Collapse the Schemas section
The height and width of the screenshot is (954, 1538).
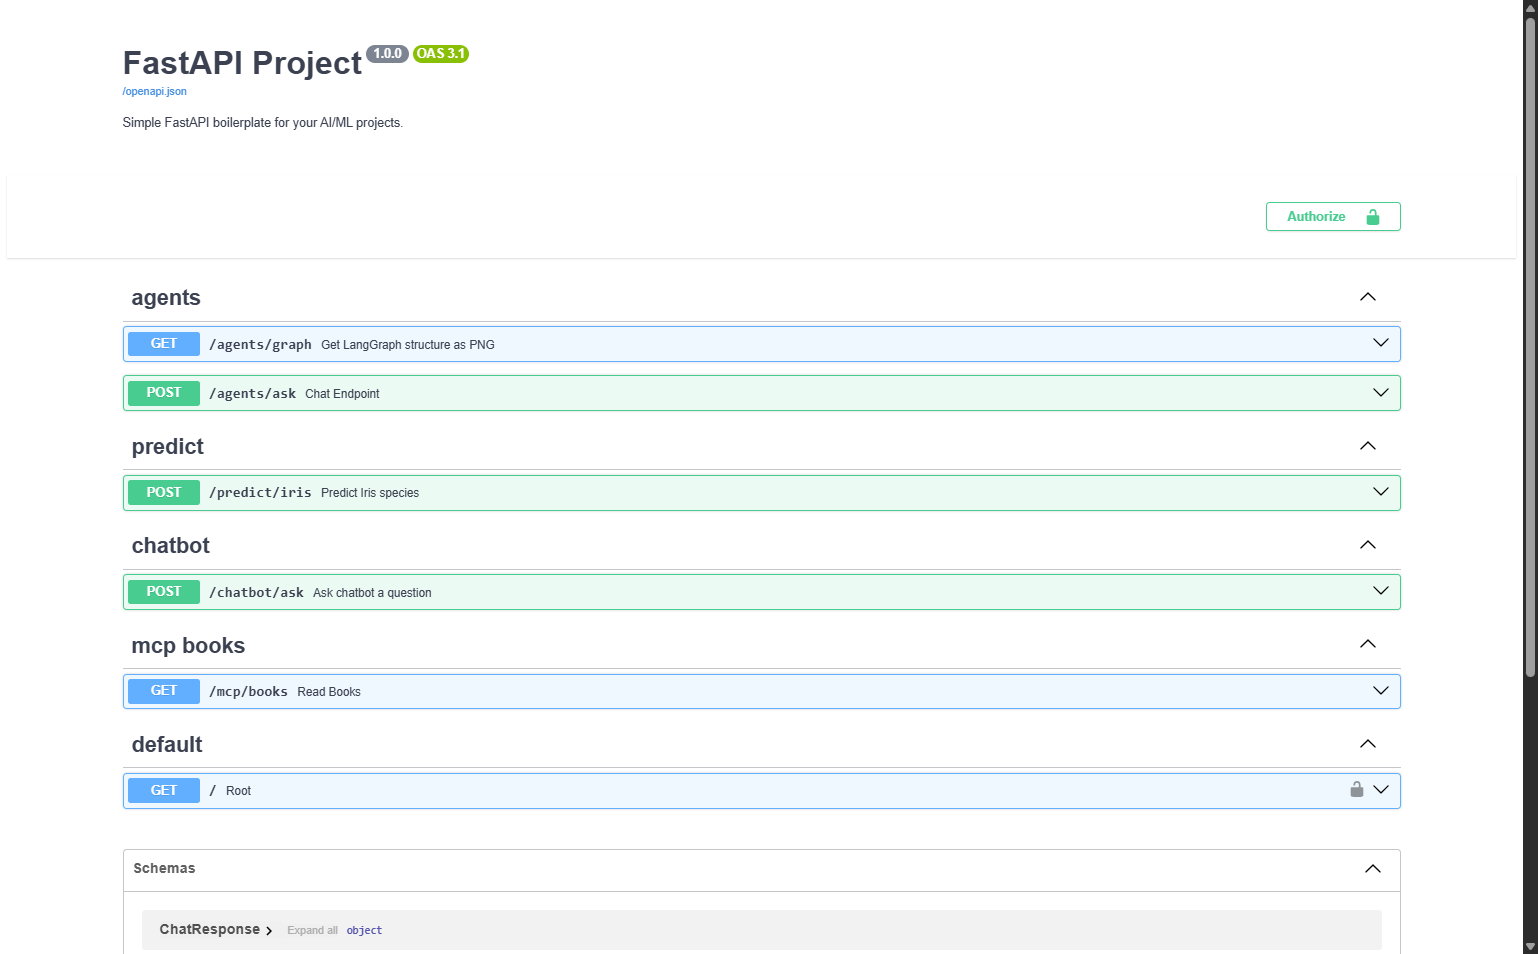(1372, 869)
